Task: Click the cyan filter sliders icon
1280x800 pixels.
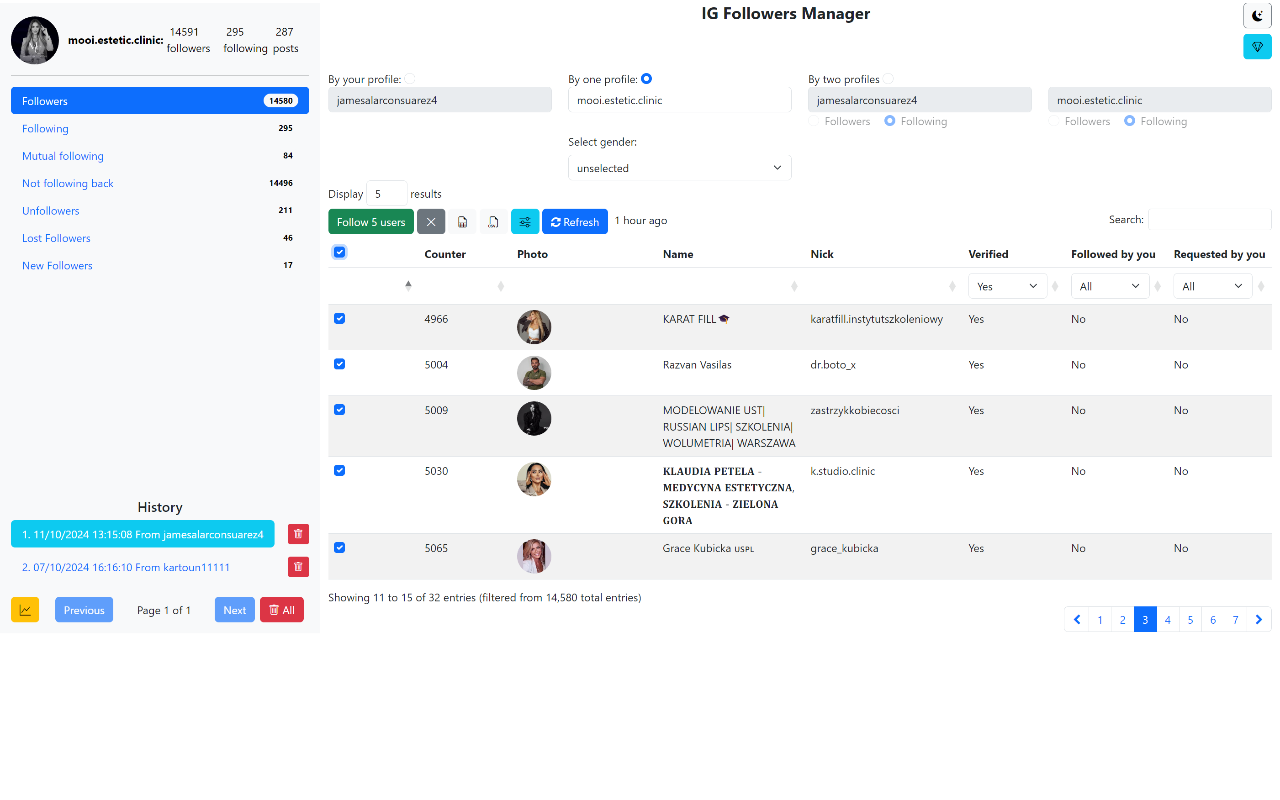Action: tap(525, 221)
